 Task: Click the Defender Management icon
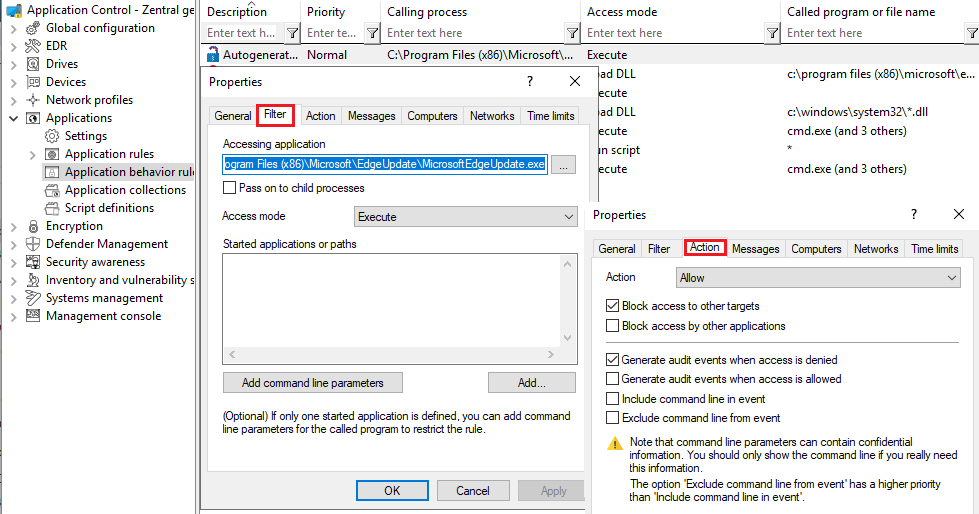click(x=32, y=244)
